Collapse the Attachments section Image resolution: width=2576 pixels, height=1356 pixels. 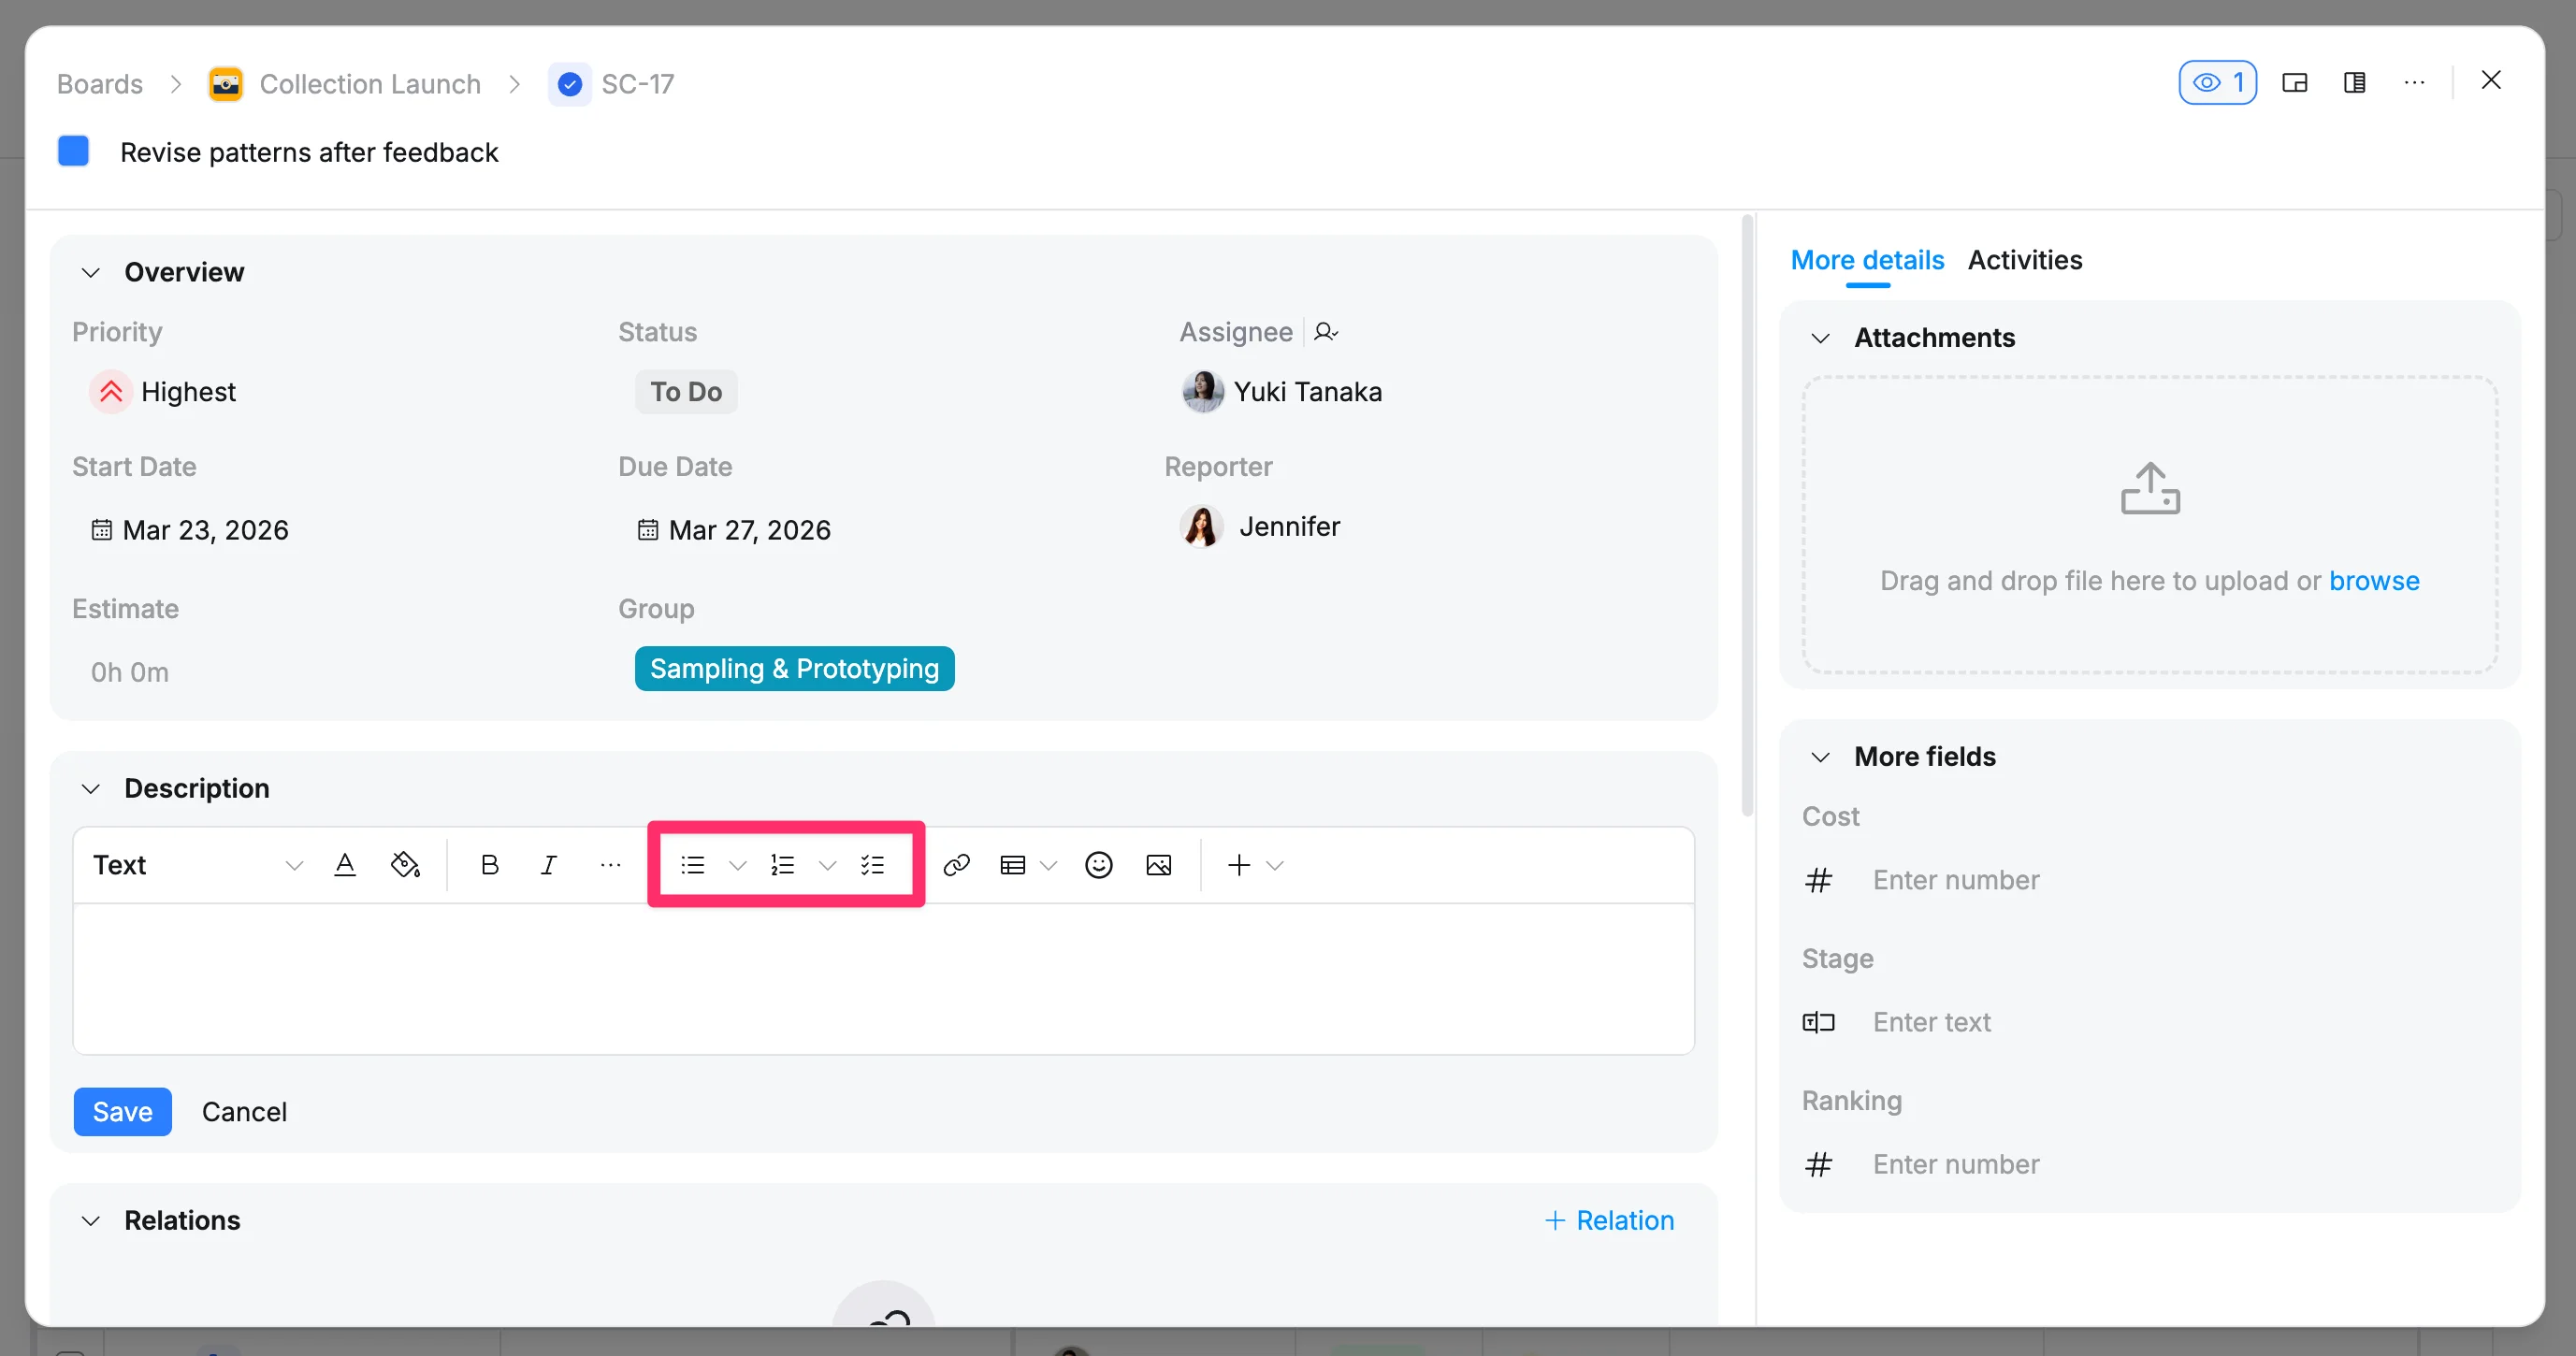click(1821, 338)
